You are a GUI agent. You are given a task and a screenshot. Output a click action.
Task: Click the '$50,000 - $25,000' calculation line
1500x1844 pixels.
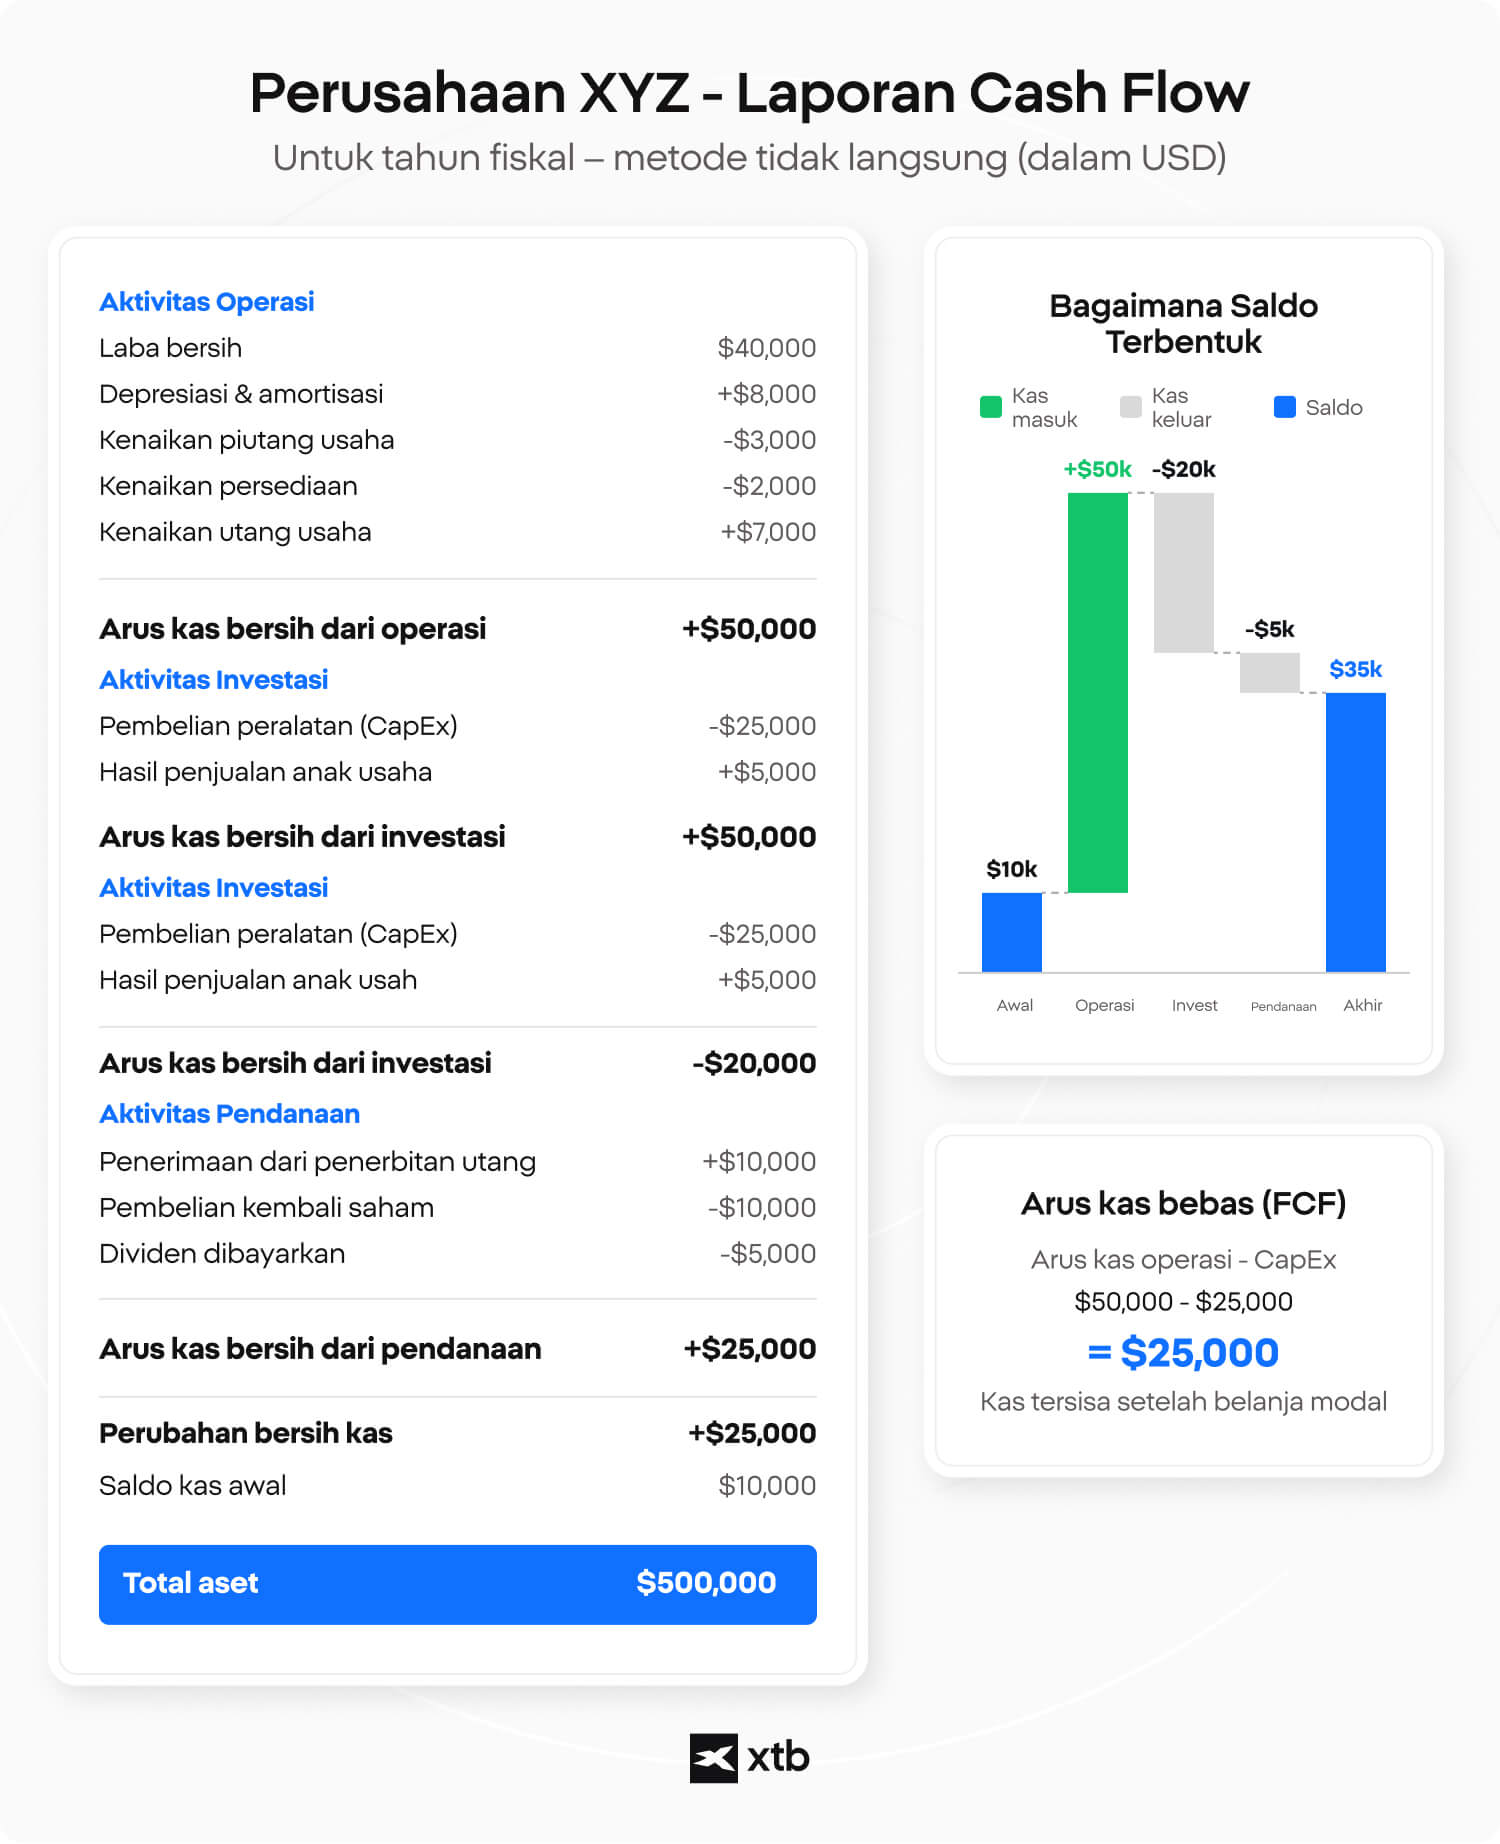[1184, 1302]
